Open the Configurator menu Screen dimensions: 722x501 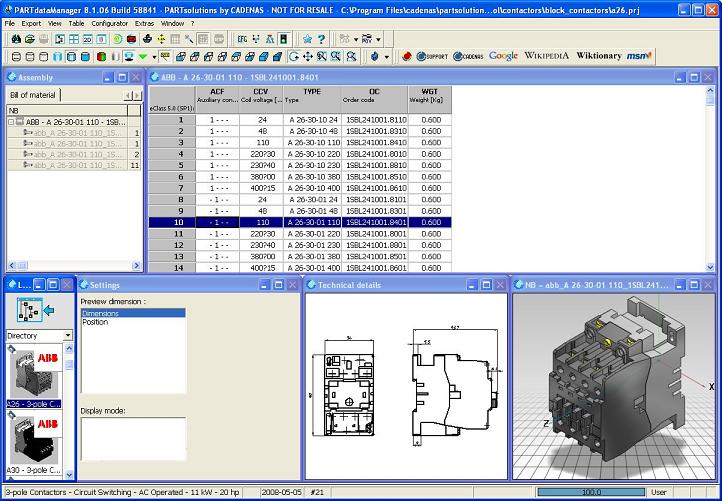[x=110, y=23]
